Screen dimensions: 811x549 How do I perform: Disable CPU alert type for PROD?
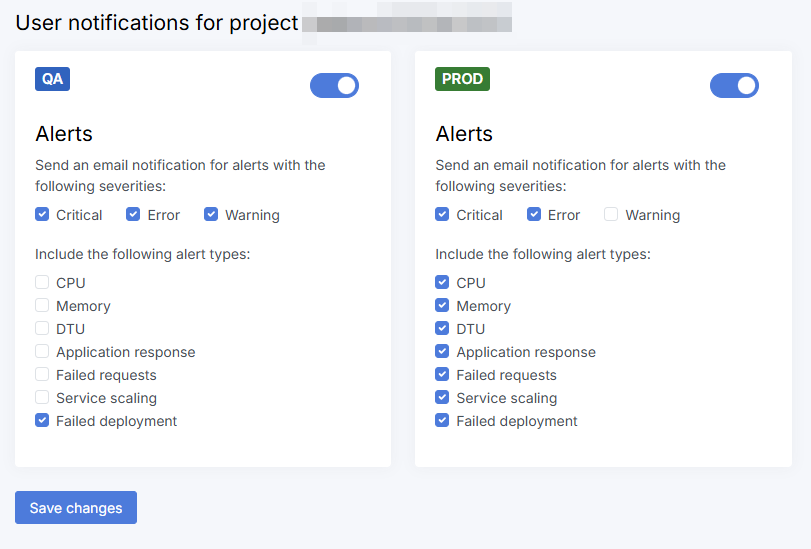[x=442, y=283]
